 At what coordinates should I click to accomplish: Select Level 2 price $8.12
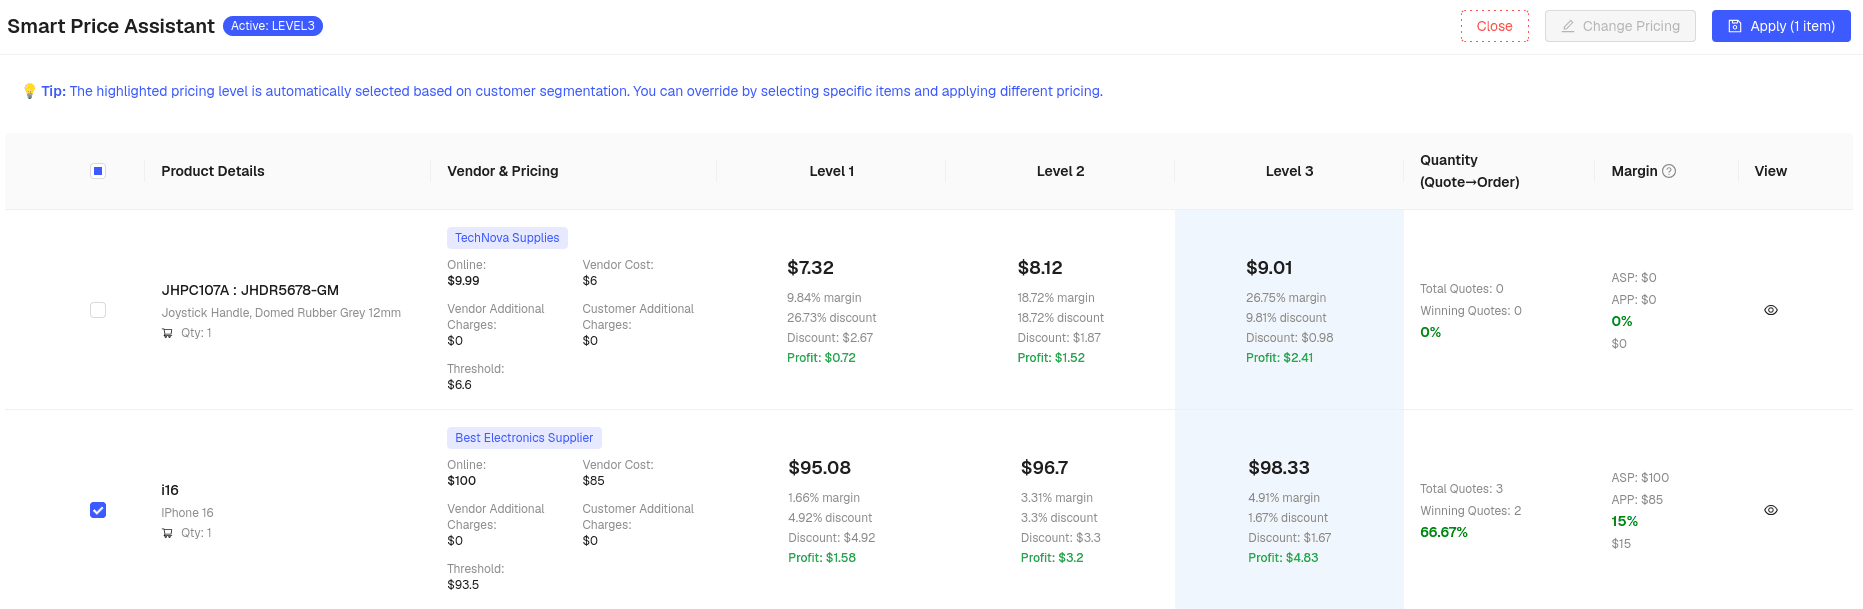[x=1040, y=268]
